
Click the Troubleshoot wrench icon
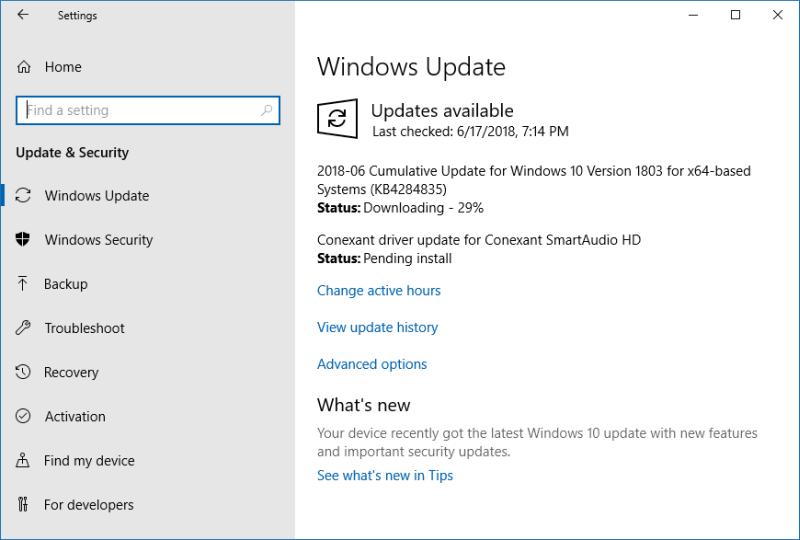tap(23, 328)
